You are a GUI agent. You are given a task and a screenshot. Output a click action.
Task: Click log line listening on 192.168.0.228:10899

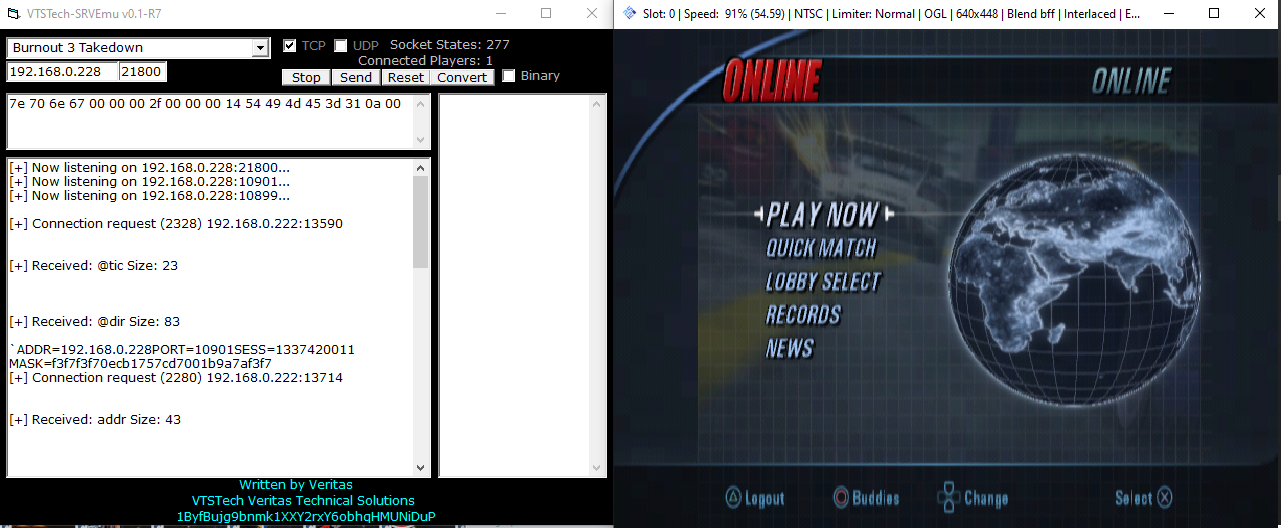pos(150,196)
